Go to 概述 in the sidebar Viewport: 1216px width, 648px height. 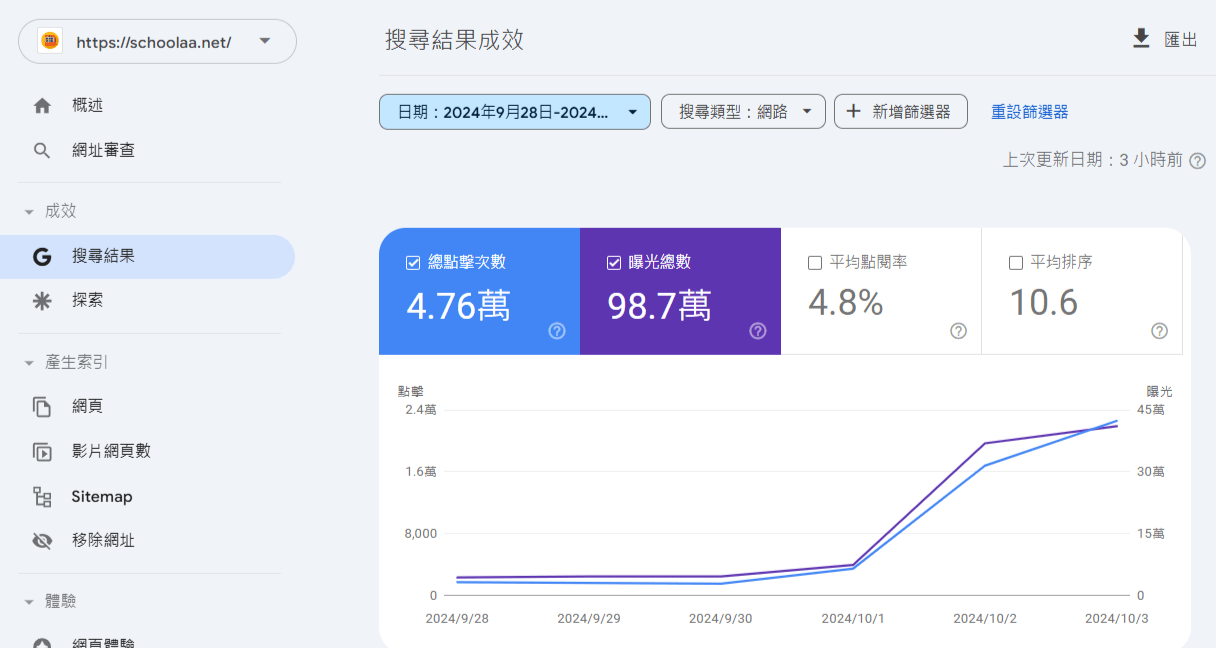[x=87, y=105]
